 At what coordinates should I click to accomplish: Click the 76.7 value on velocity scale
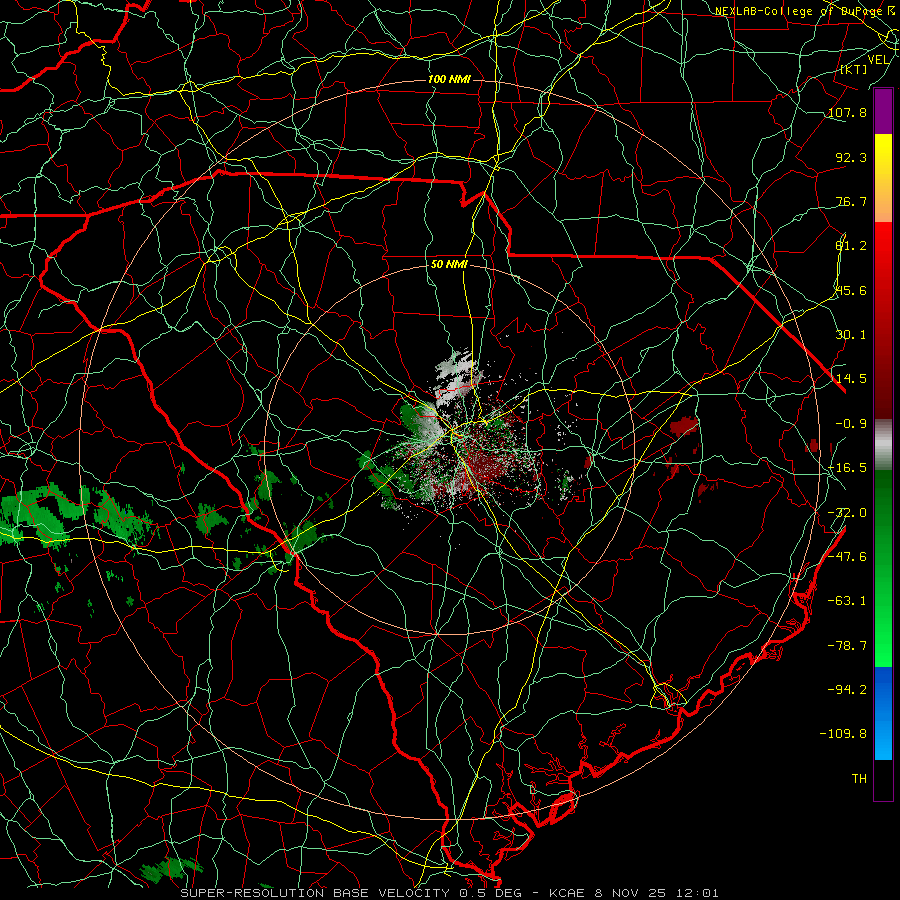851,201
